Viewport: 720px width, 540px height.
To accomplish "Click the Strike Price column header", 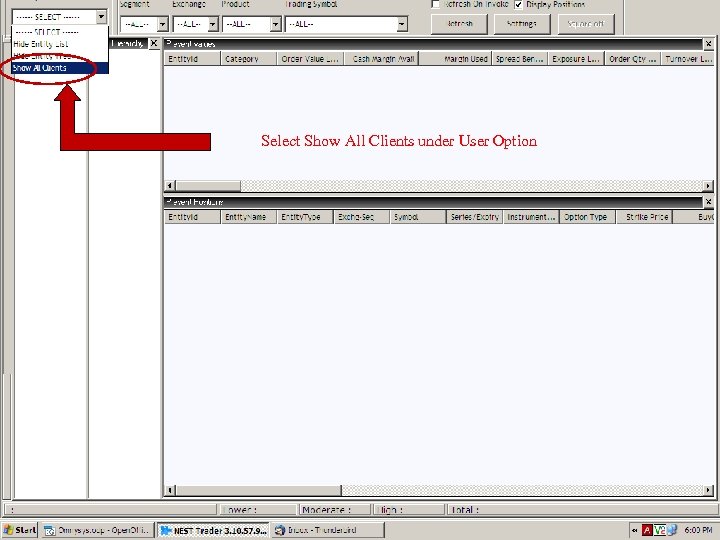I will (644, 217).
